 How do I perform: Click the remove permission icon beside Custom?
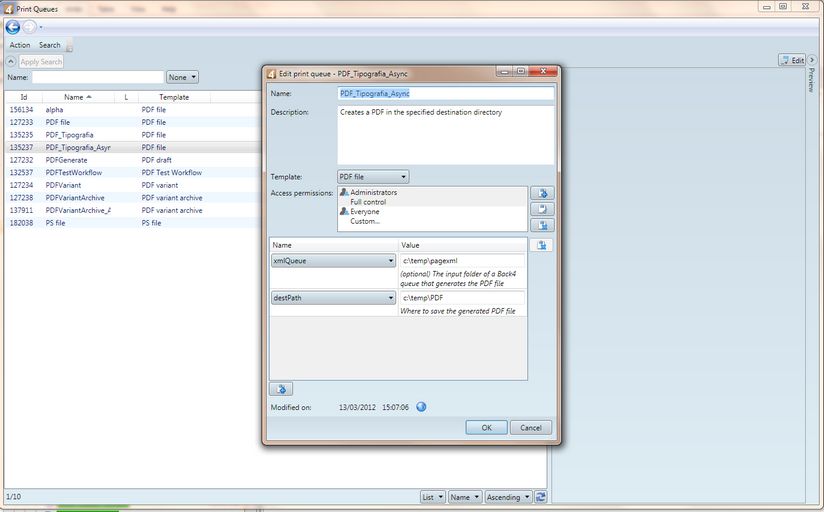pyautogui.click(x=542, y=226)
